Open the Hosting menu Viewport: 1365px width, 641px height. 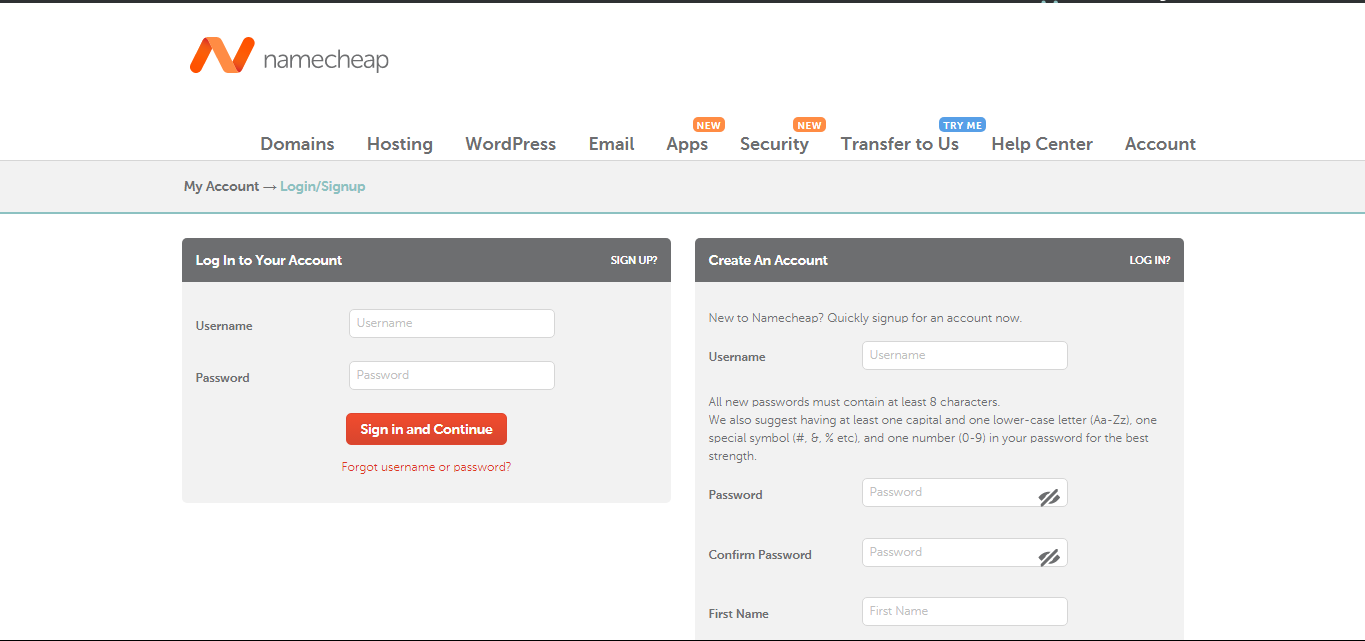pyautogui.click(x=400, y=144)
